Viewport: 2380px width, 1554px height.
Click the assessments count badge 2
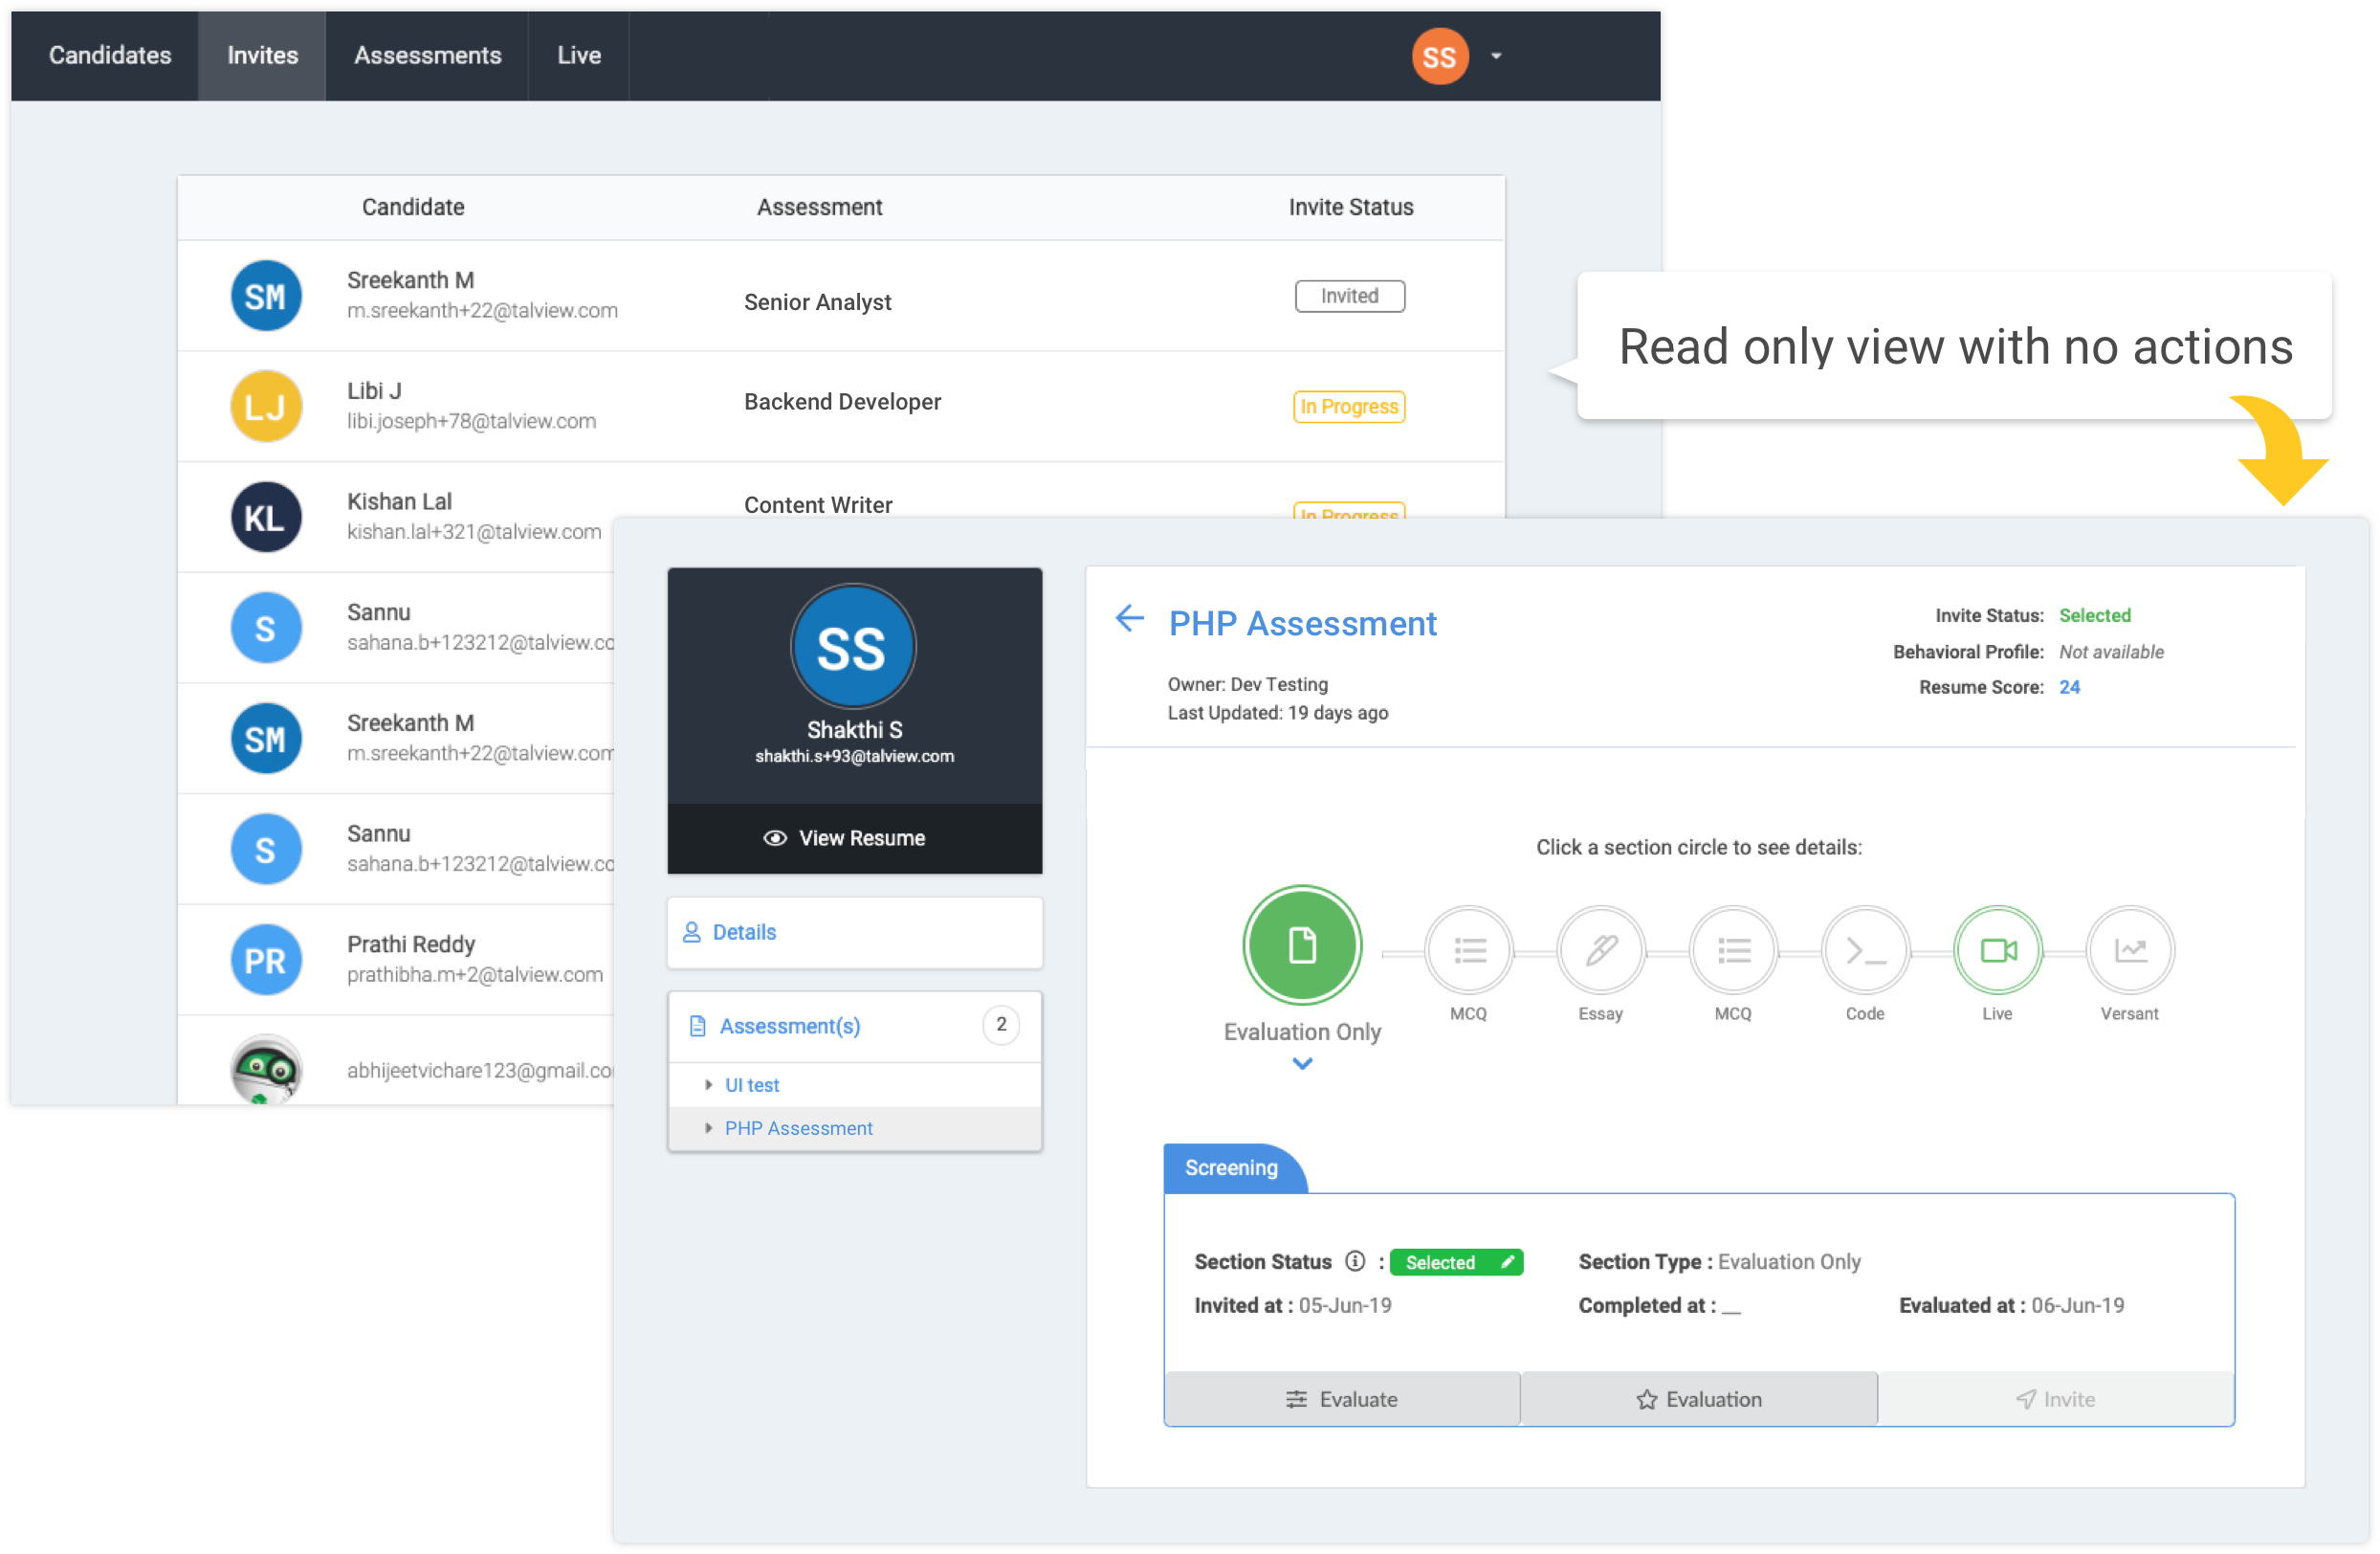click(x=1001, y=1024)
